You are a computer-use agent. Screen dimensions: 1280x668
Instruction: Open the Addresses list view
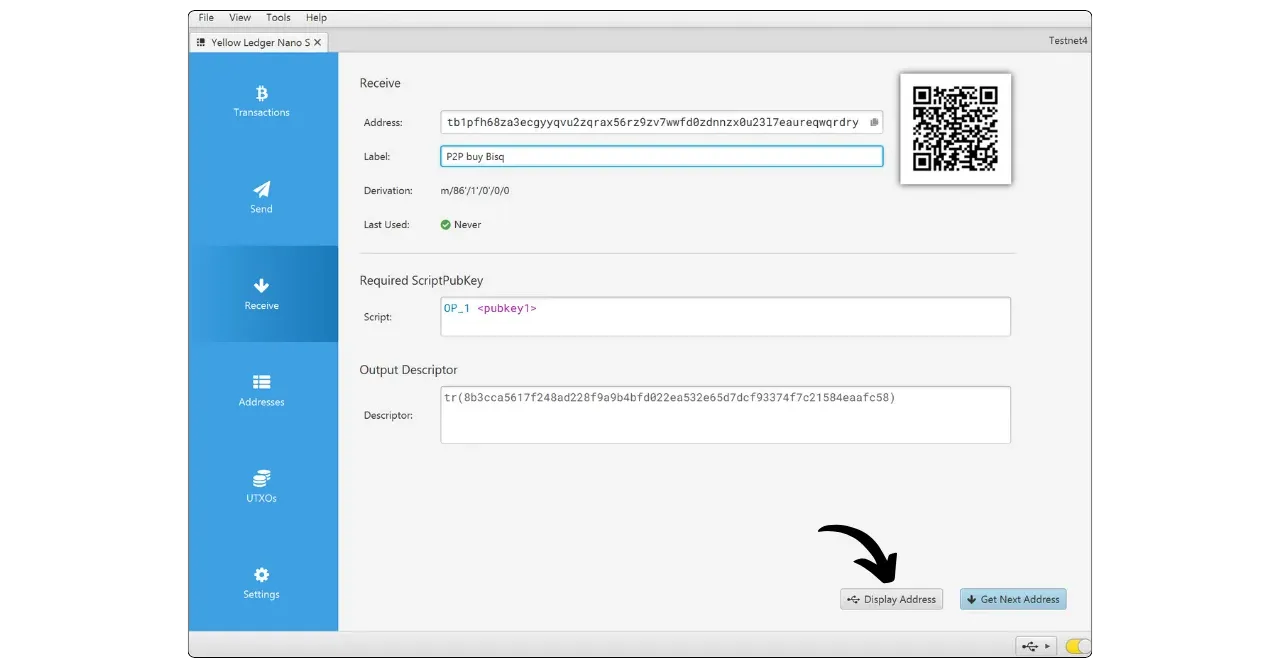(x=261, y=390)
